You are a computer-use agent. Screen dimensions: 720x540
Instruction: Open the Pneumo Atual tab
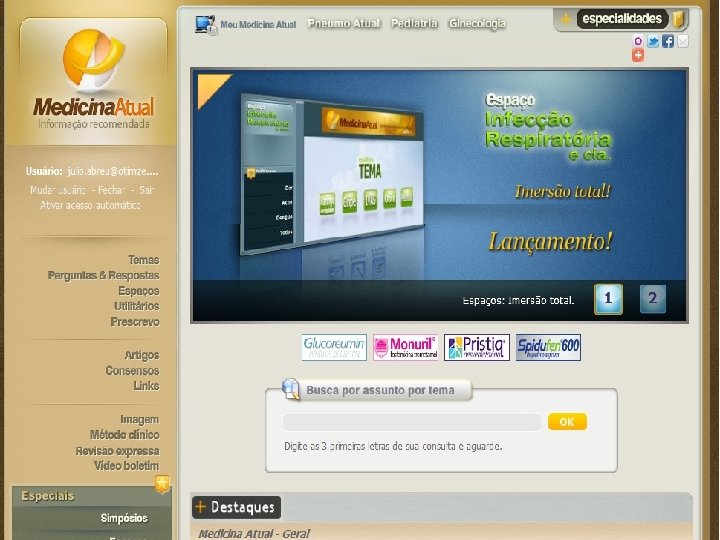[x=344, y=23]
